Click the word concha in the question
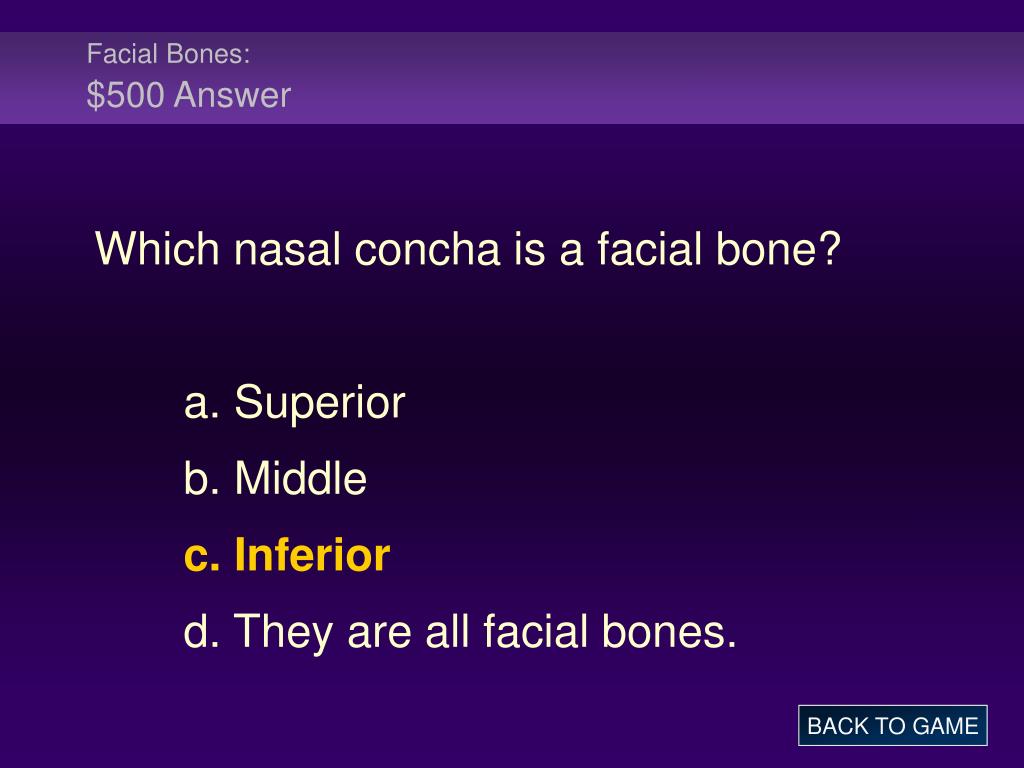The image size is (1024, 768). click(427, 249)
